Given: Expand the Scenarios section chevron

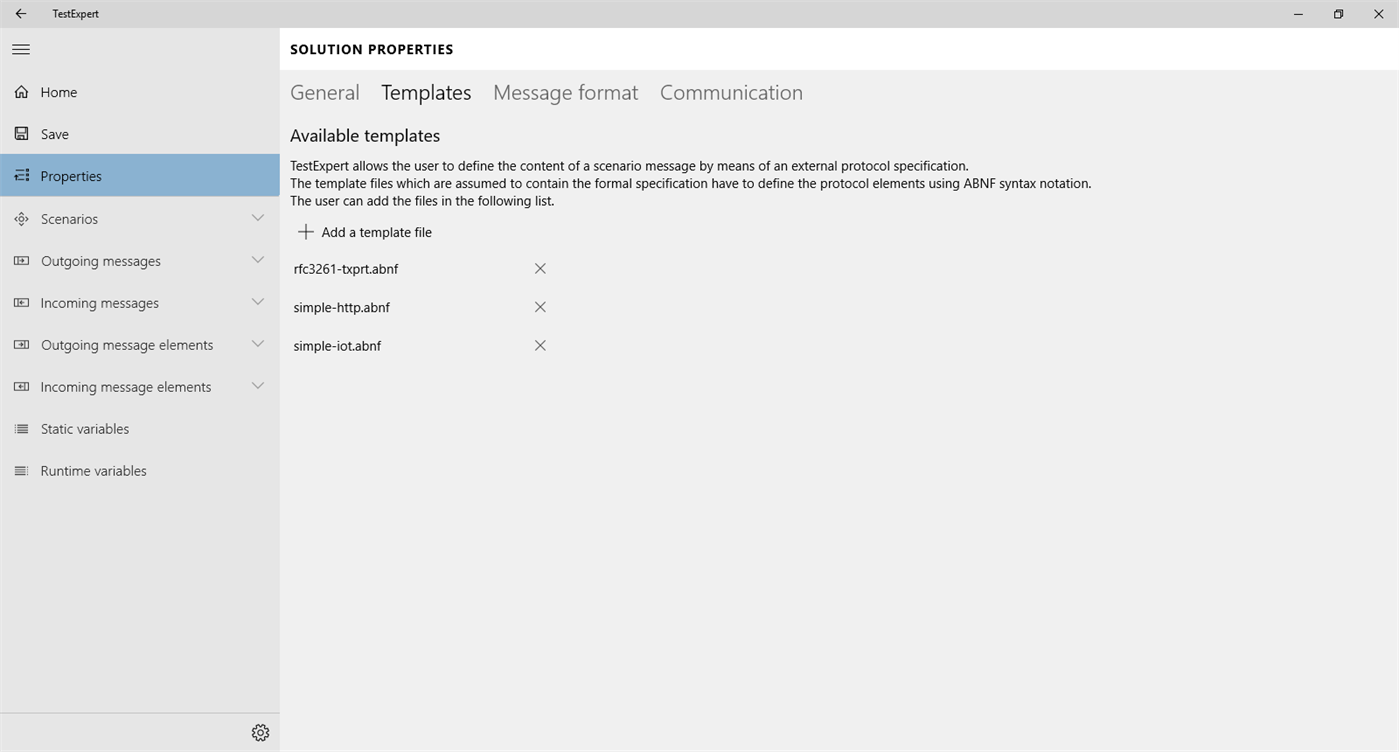Looking at the screenshot, I should coord(258,218).
